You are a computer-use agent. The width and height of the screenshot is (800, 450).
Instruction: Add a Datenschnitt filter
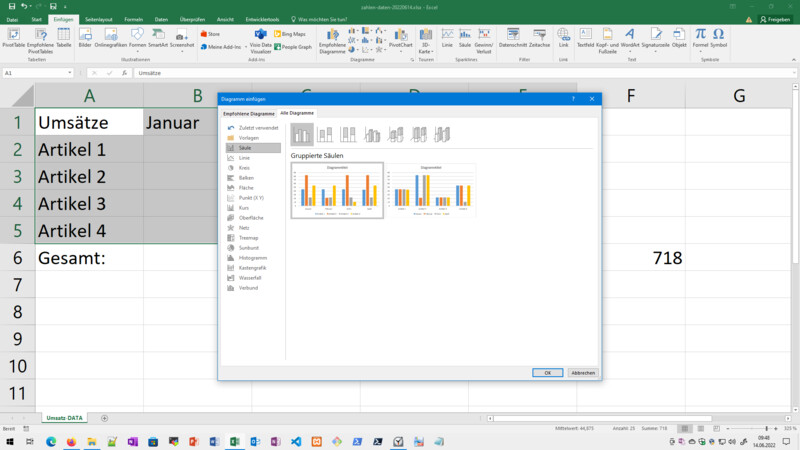pos(513,38)
